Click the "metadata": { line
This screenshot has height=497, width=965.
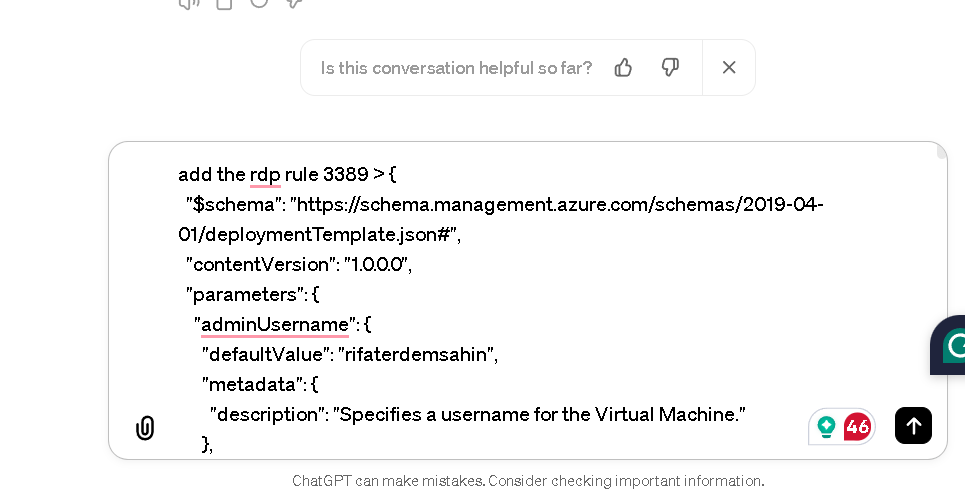[260, 384]
